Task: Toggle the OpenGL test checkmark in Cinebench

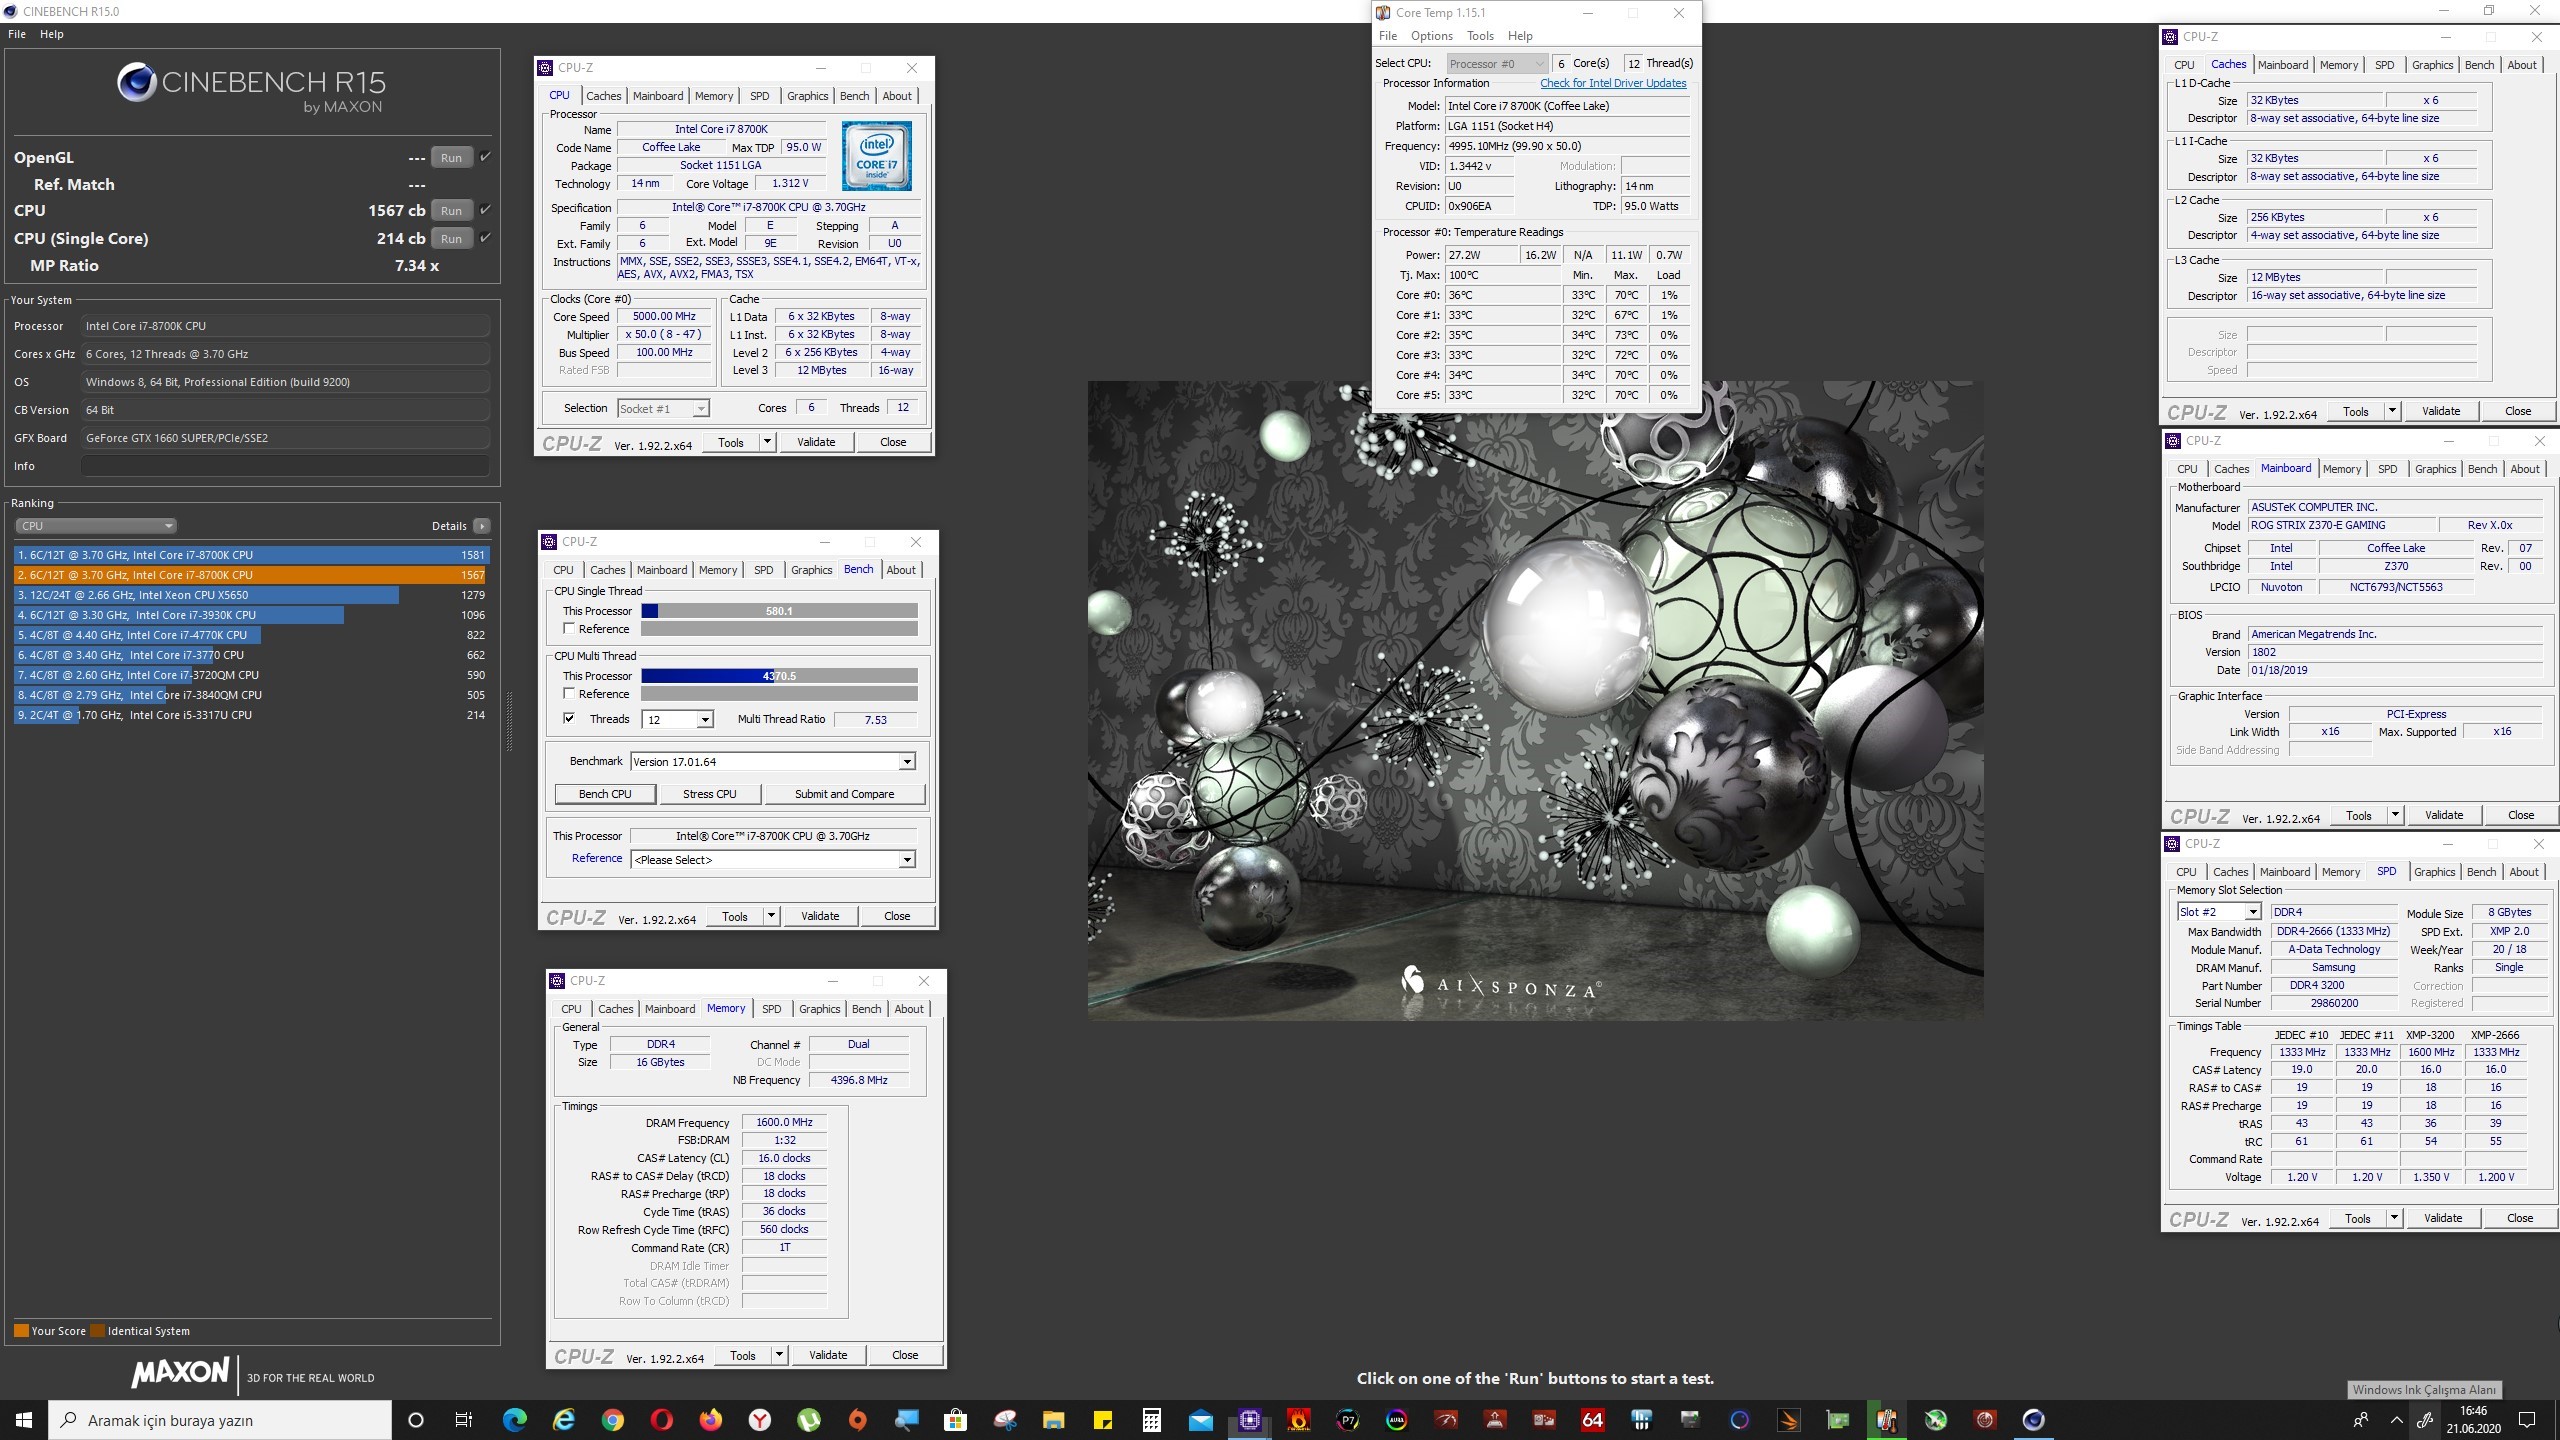Action: click(x=485, y=157)
